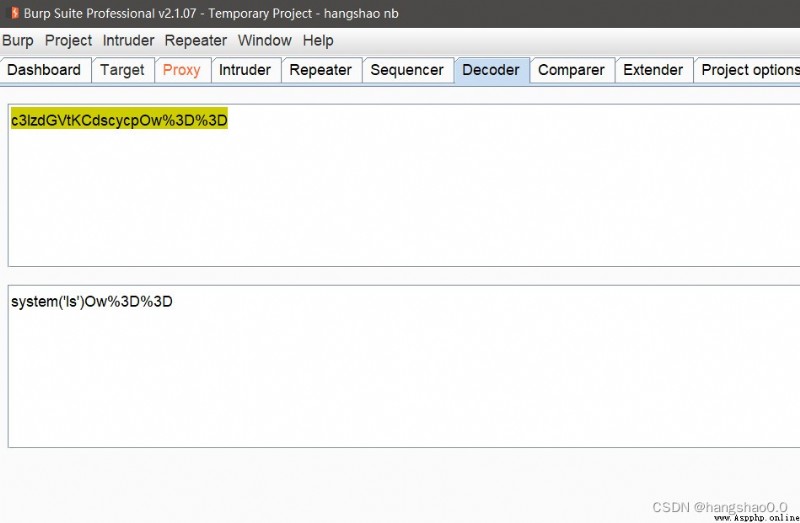Open the Burp menu
Image resolution: width=800 pixels, height=523 pixels.
click(18, 40)
